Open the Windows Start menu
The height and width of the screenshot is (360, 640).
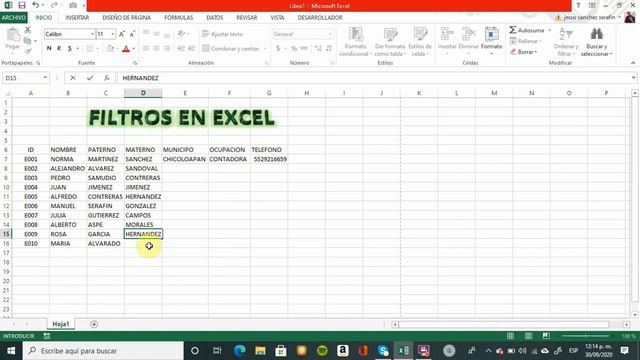[x=11, y=351]
